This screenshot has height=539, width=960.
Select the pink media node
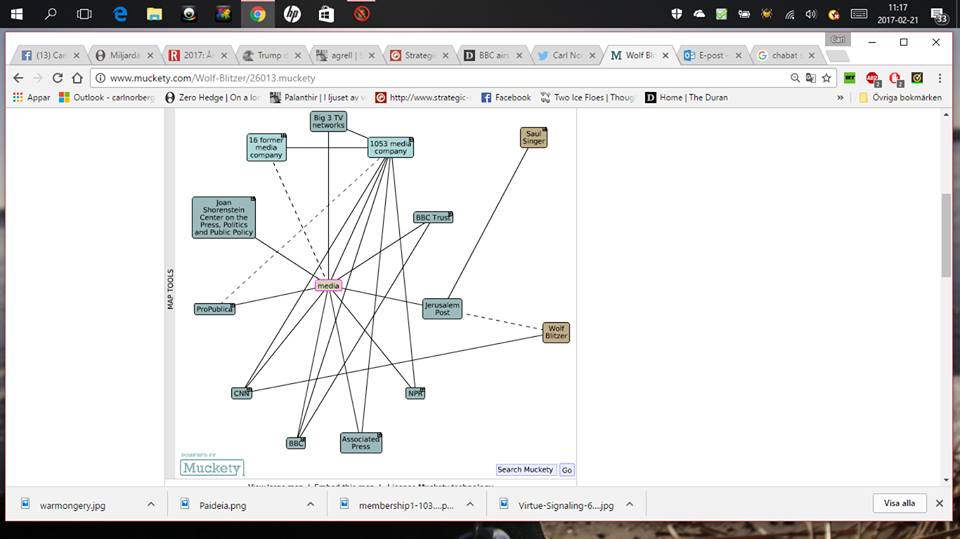point(329,286)
